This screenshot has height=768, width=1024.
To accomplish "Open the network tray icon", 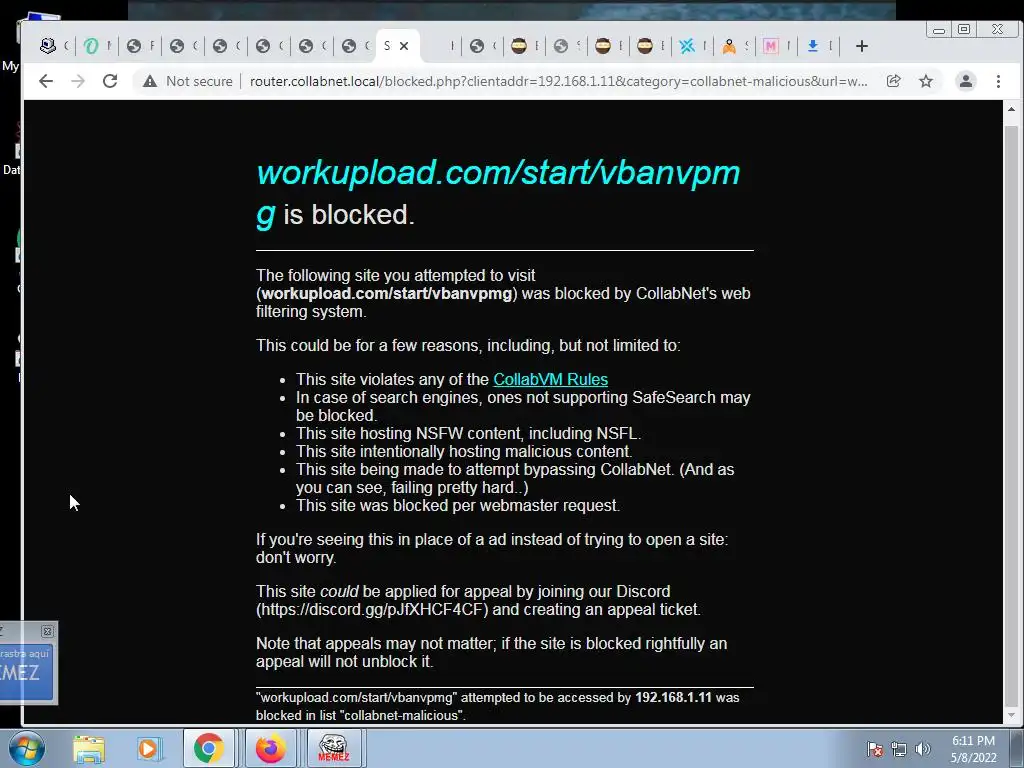I will click(x=899, y=749).
